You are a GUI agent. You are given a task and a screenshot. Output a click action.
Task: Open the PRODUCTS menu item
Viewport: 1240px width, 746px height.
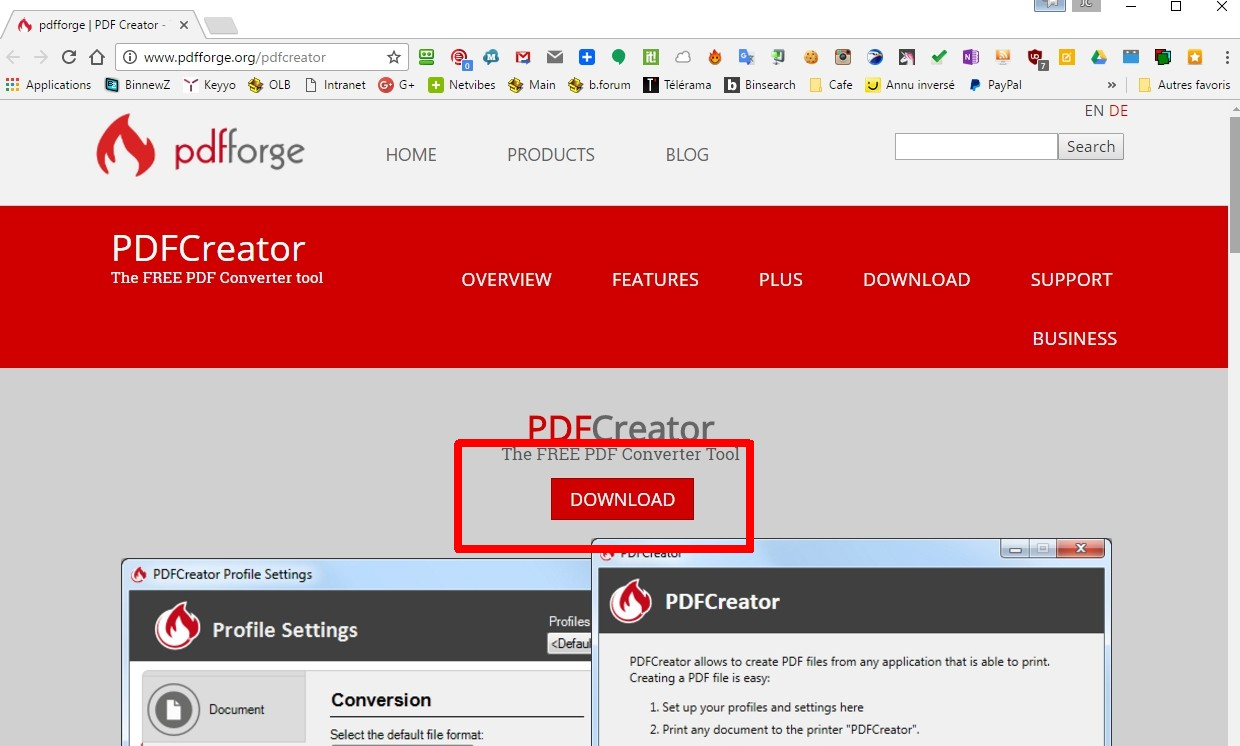(x=551, y=155)
